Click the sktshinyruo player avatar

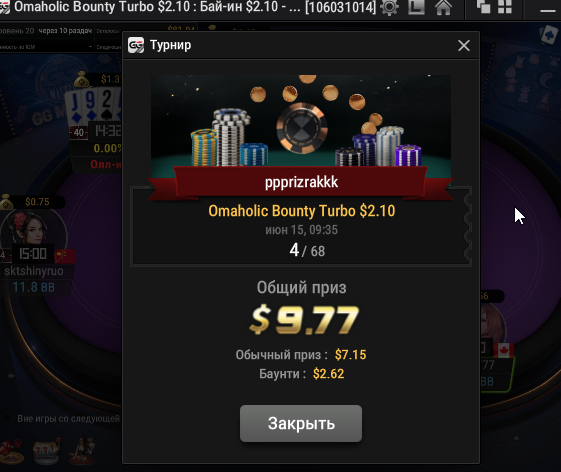click(x=33, y=230)
